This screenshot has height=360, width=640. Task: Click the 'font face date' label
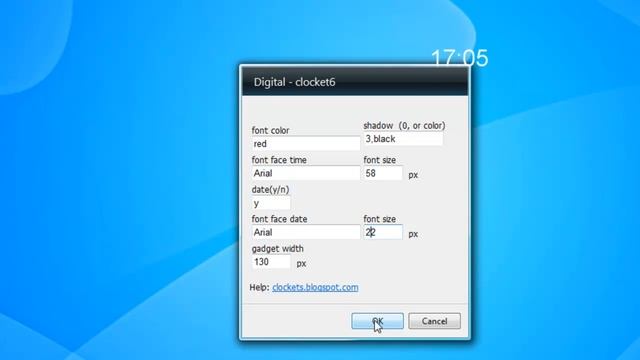coord(279,219)
